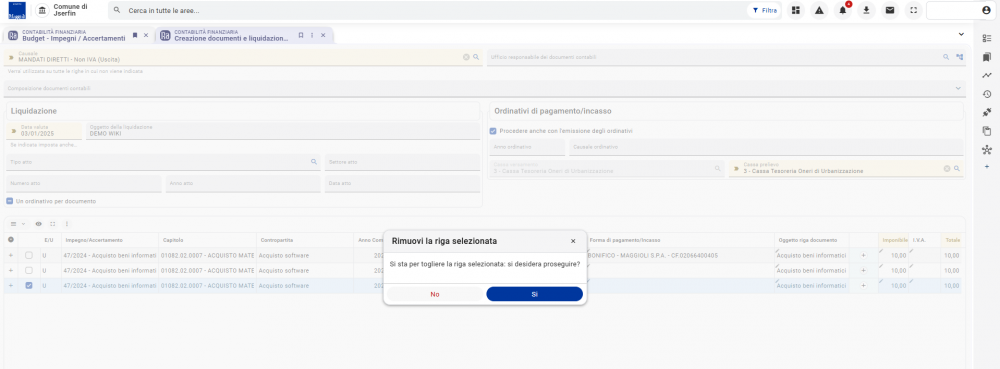Expand the second table row plus

tap(10, 270)
